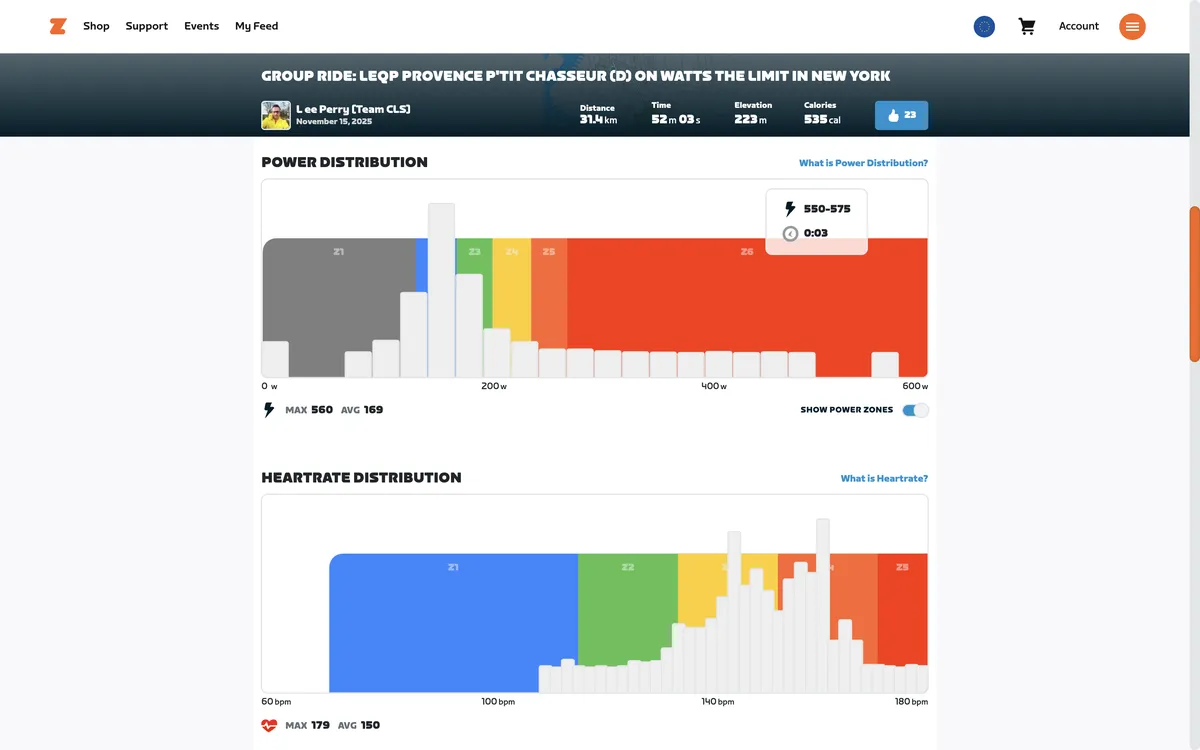
Task: Click the Time 52m 03s stat
Action: [x=676, y=114]
